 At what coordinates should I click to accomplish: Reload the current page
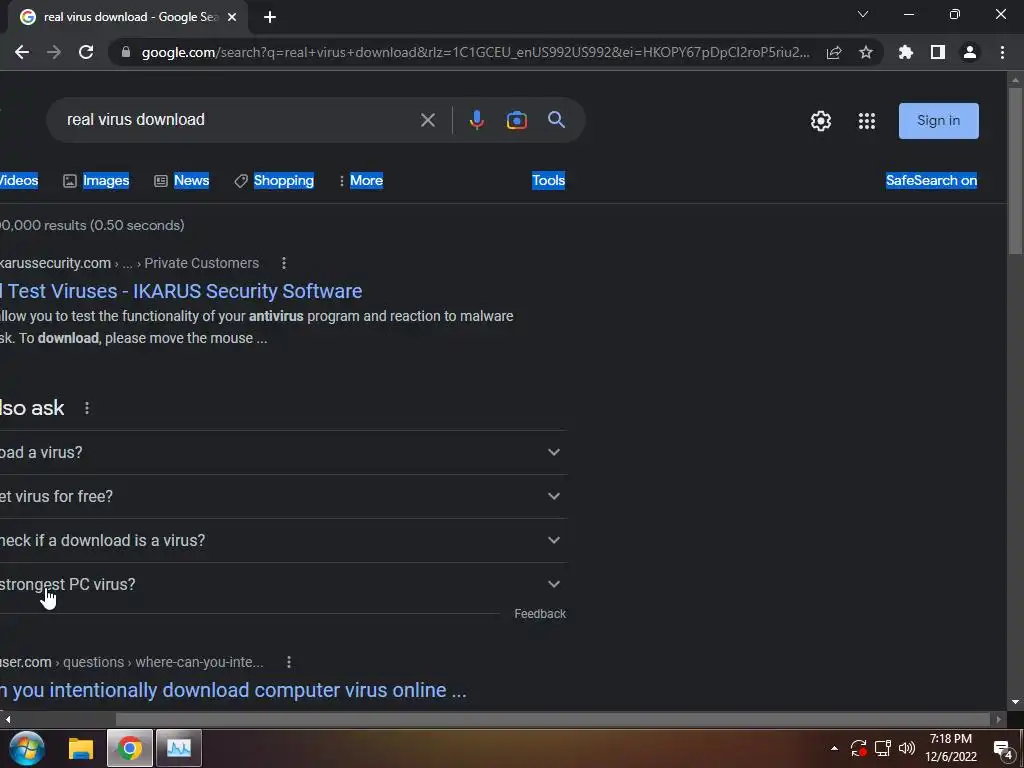coord(86,52)
